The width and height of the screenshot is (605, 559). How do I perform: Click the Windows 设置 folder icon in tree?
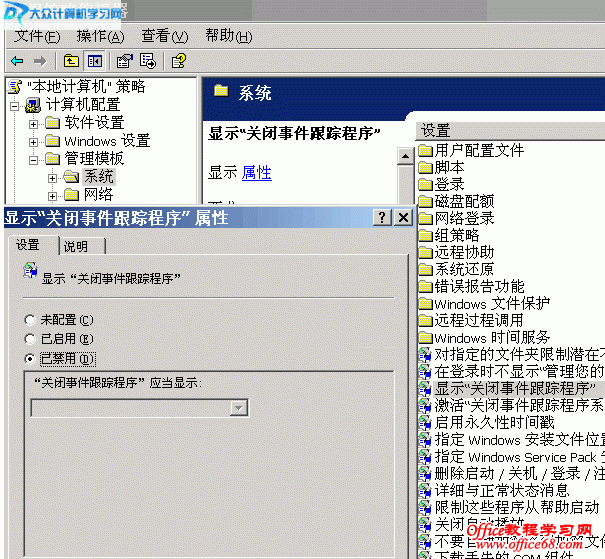point(52,141)
